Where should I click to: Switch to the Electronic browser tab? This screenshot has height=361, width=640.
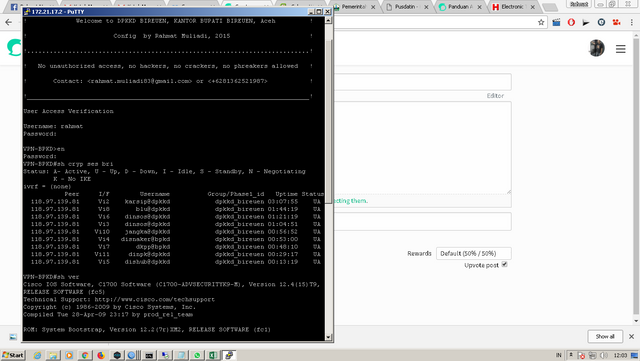[512, 7]
